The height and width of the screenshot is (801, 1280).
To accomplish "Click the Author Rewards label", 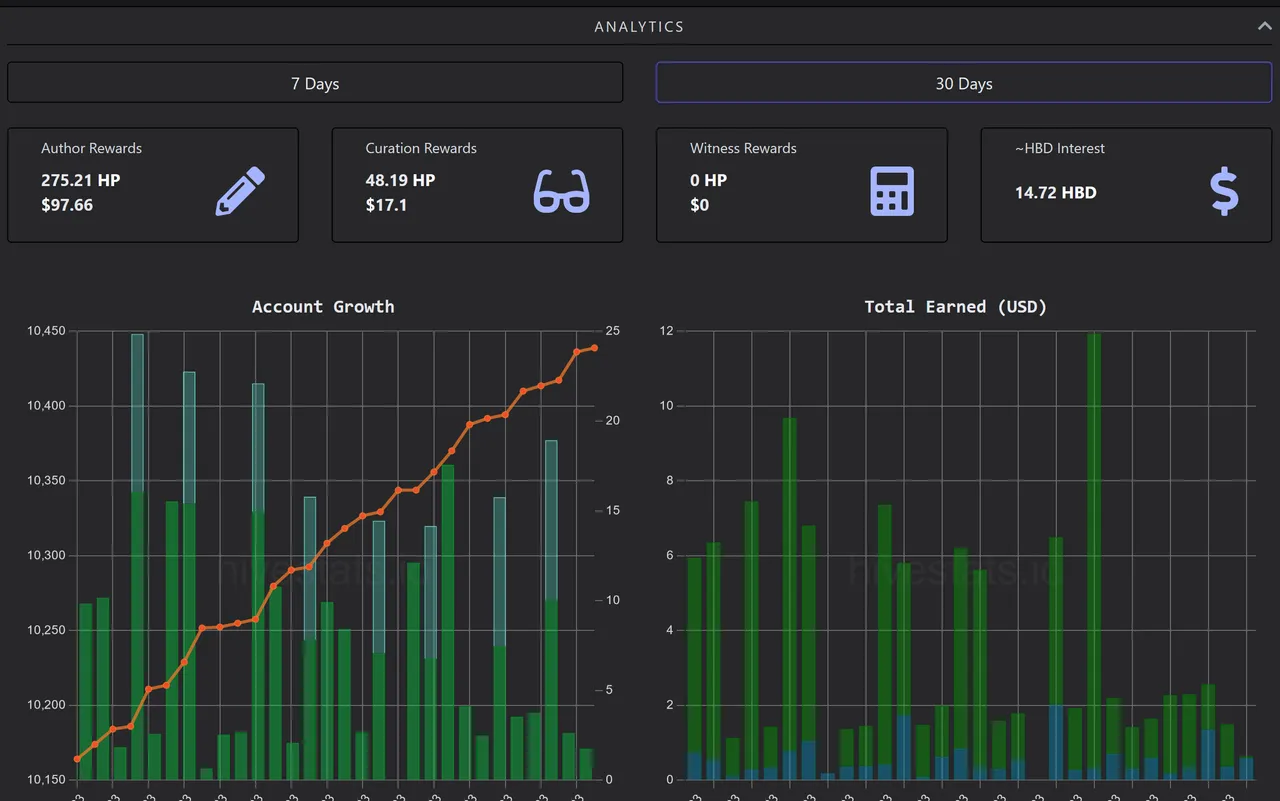I will click(91, 148).
